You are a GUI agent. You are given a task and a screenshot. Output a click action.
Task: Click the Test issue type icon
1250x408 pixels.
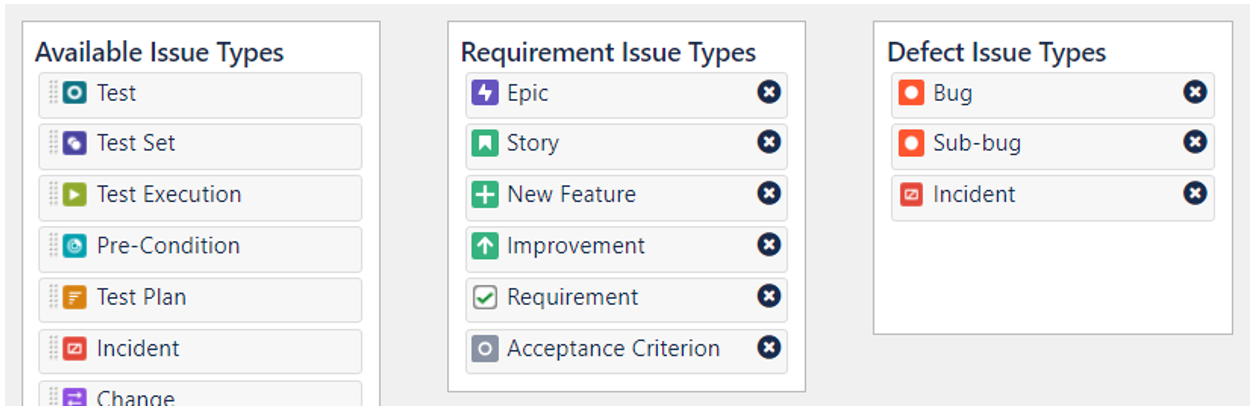74,93
